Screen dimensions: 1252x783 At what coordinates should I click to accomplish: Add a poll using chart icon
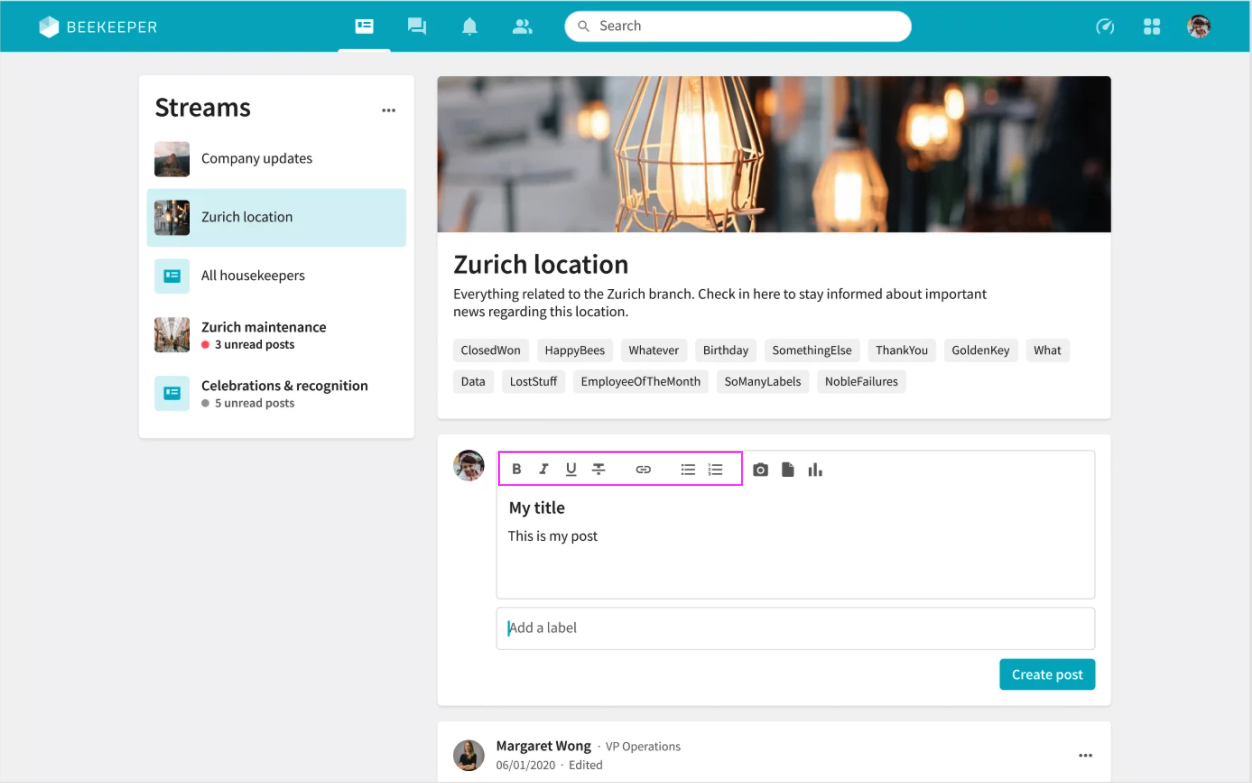pos(815,469)
